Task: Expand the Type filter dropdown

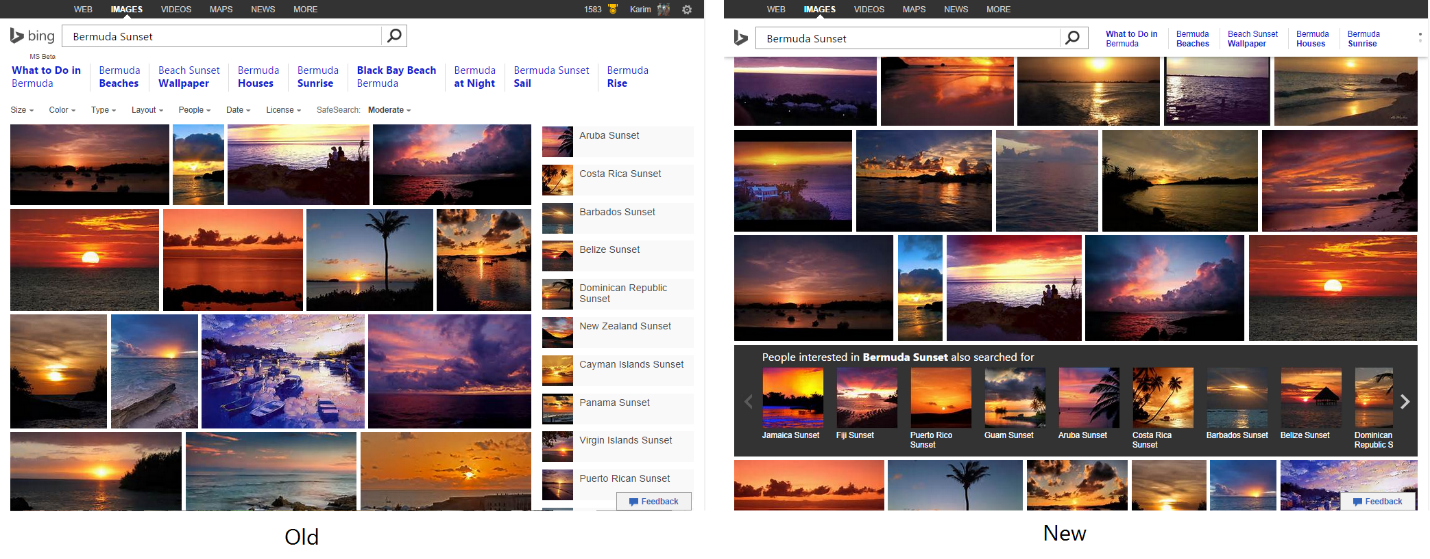Action: [x=102, y=110]
